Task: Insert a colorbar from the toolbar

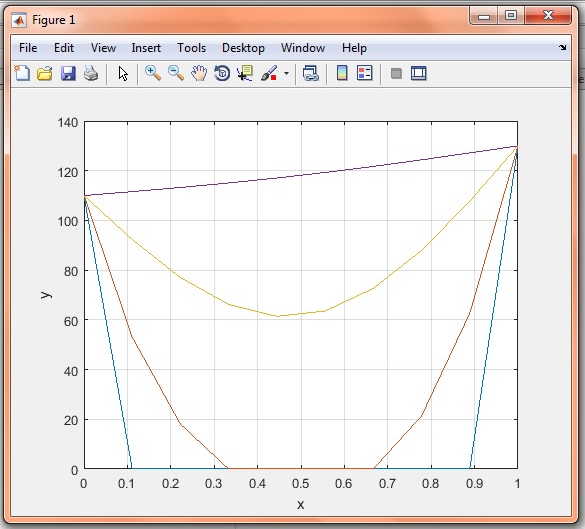Action: (342, 73)
